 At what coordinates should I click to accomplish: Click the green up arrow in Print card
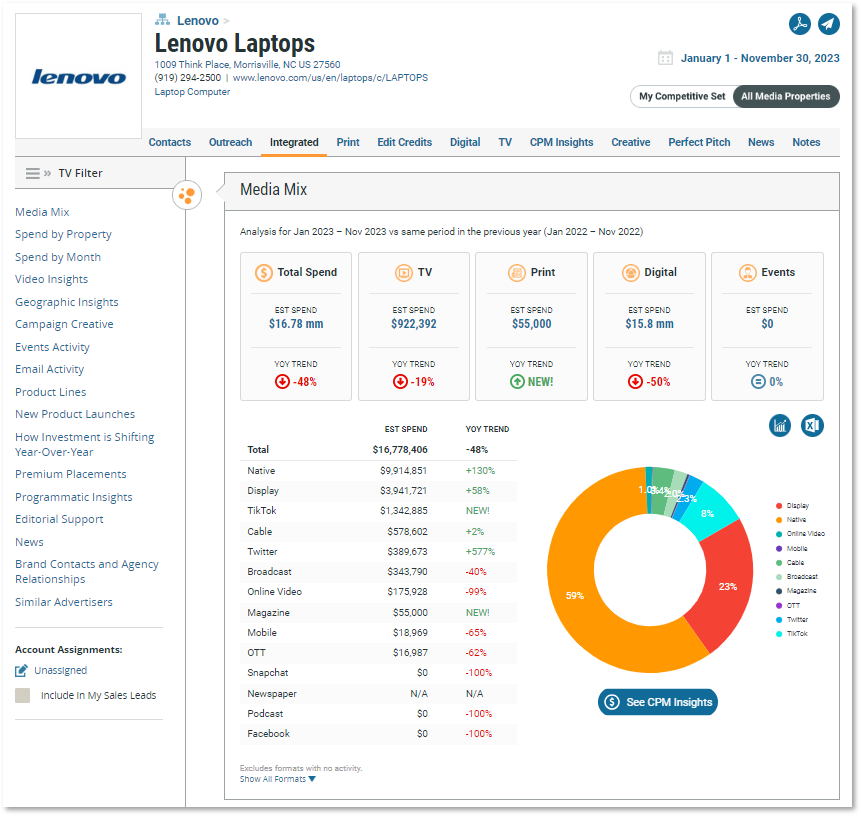[517, 382]
